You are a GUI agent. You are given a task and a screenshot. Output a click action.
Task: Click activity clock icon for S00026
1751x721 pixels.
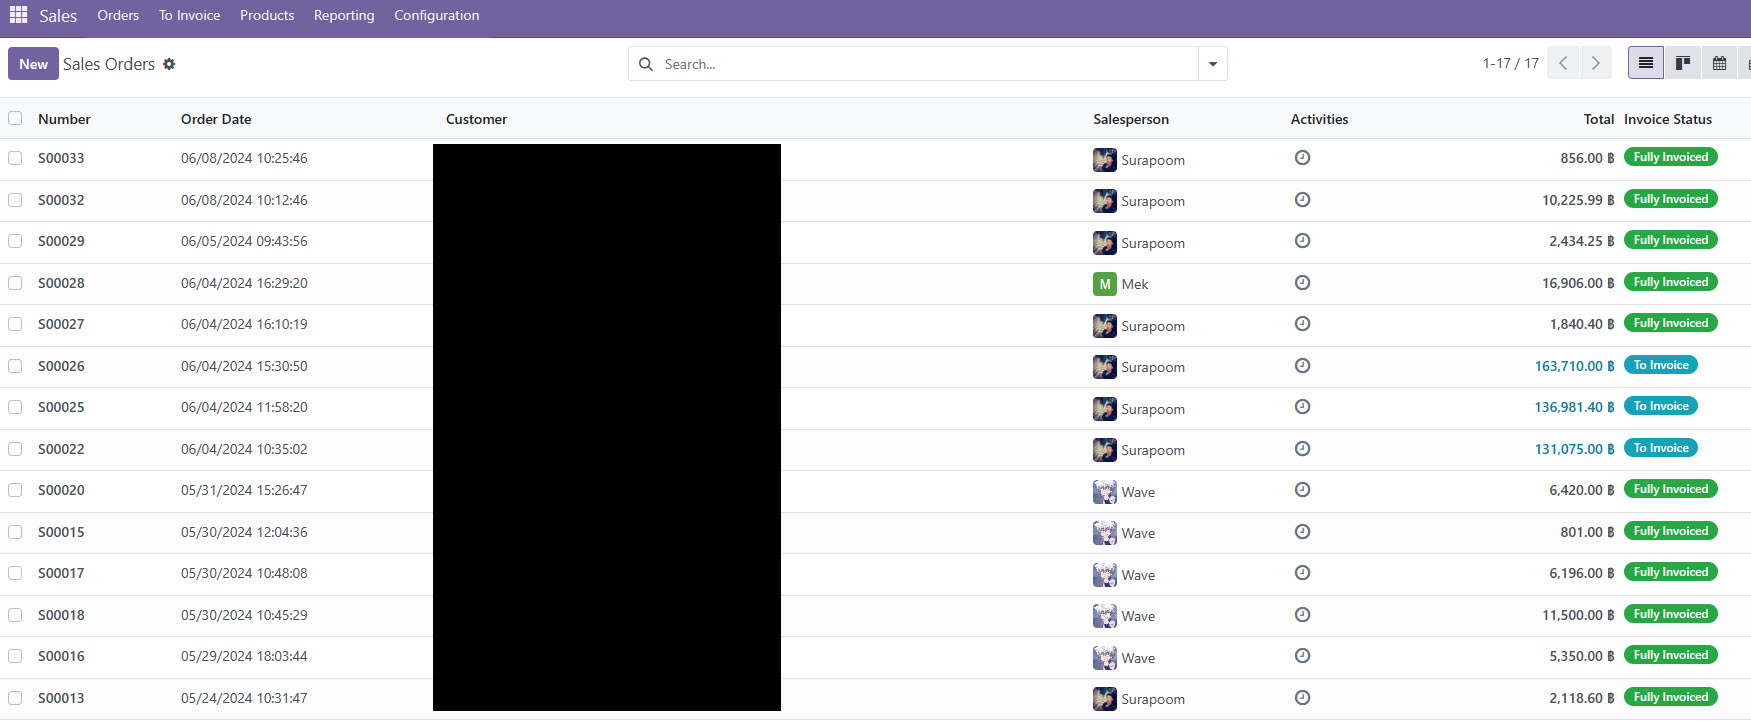tap(1302, 366)
